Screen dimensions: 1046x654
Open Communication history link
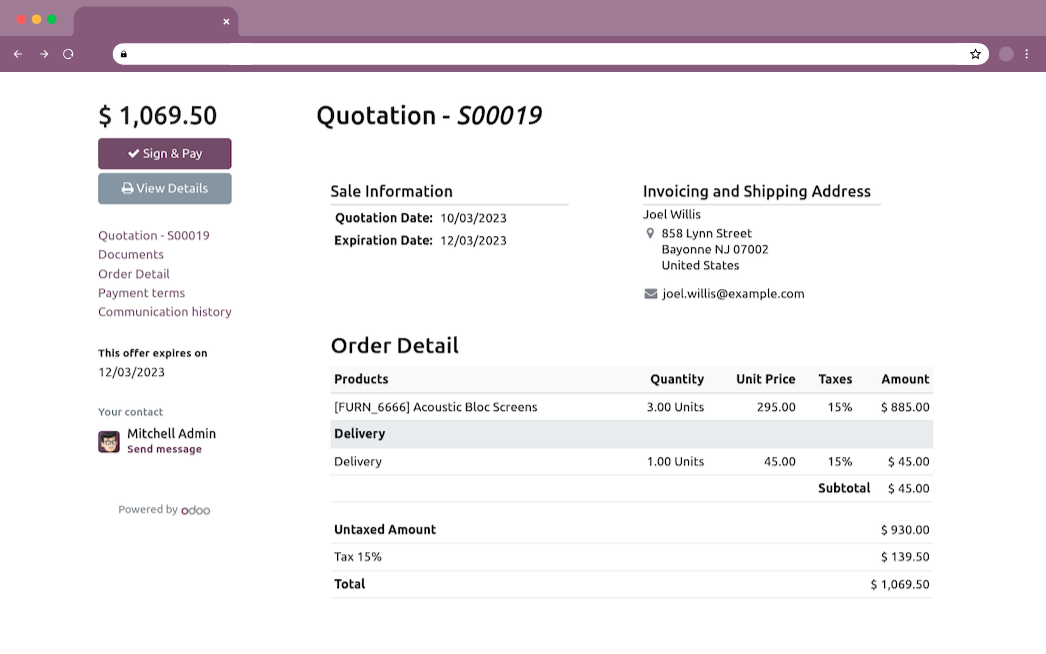(165, 312)
